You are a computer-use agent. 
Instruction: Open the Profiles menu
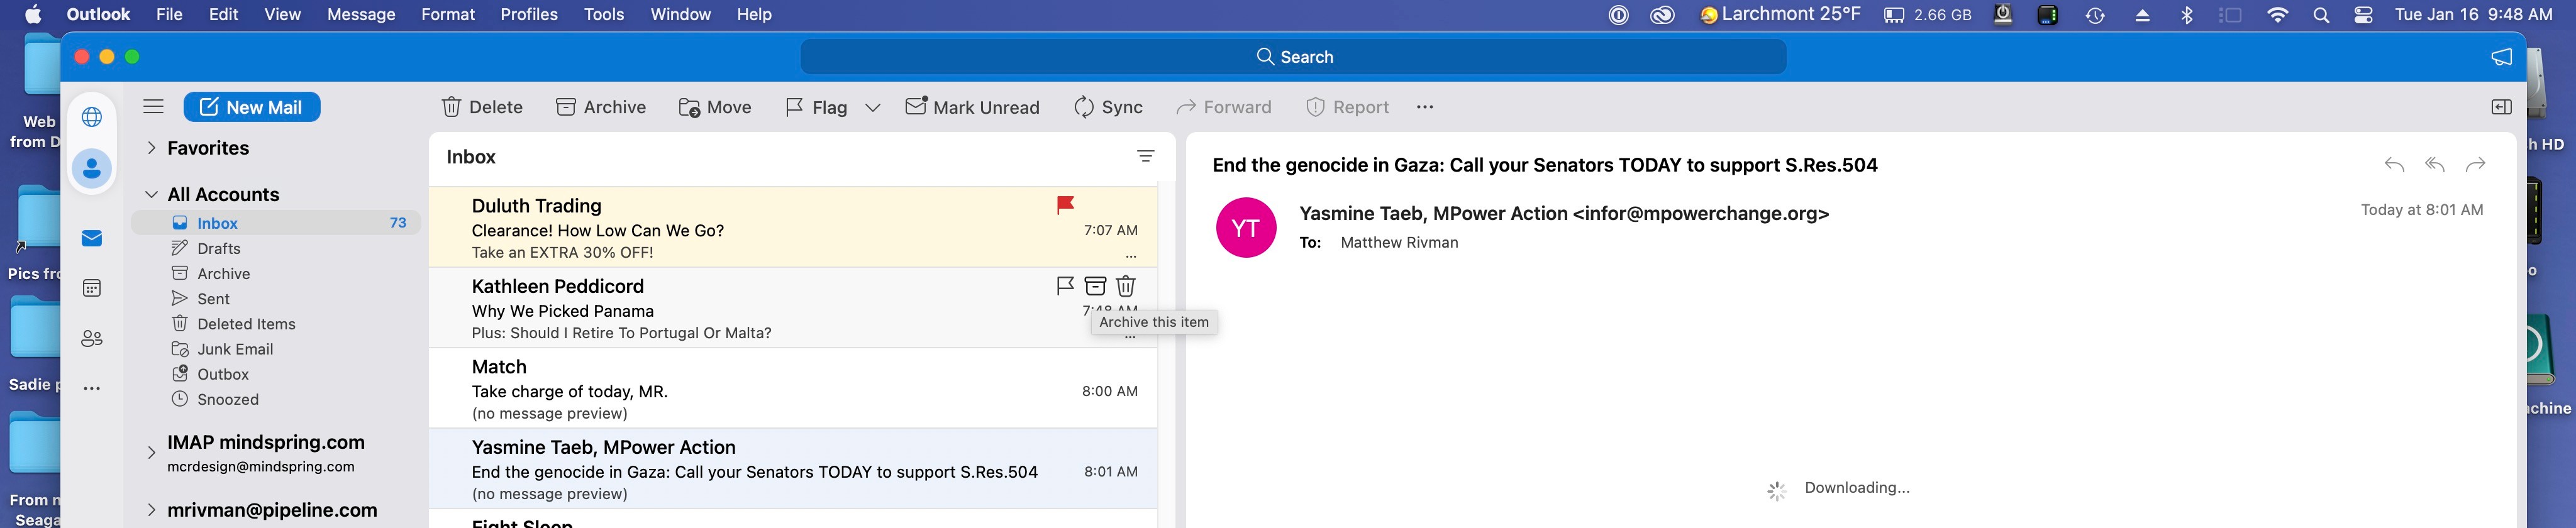point(529,15)
